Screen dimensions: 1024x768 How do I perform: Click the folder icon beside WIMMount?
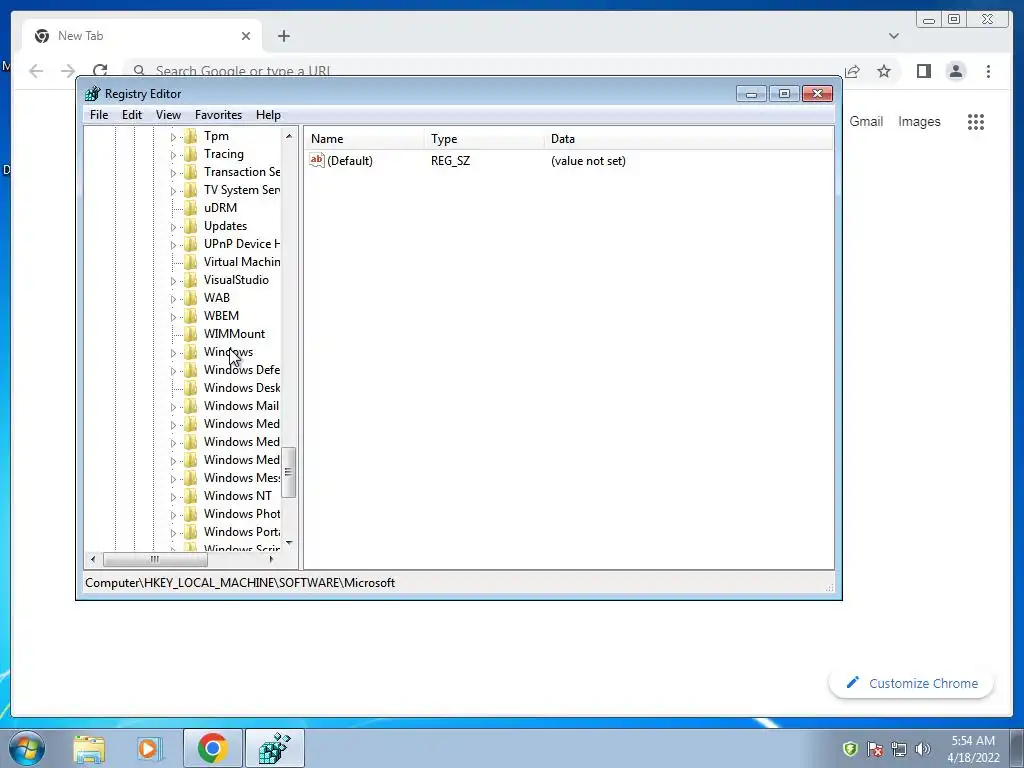point(191,334)
